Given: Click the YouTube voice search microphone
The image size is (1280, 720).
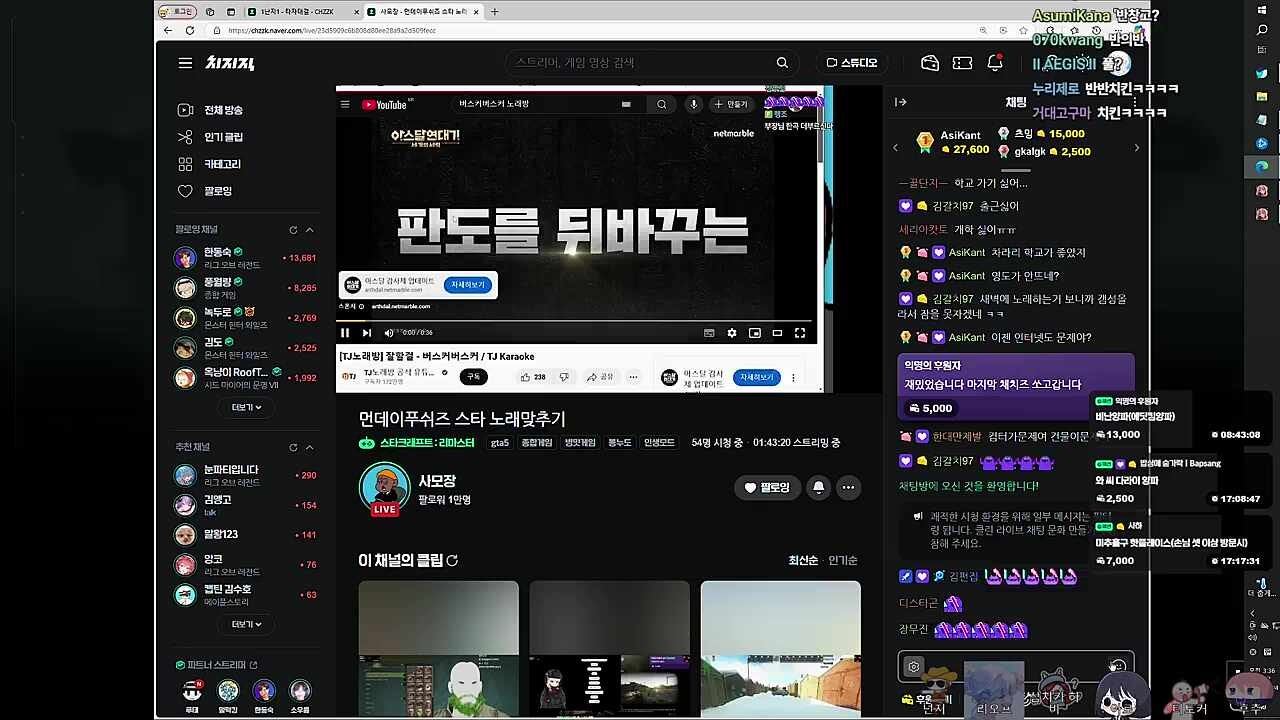Looking at the screenshot, I should (693, 104).
